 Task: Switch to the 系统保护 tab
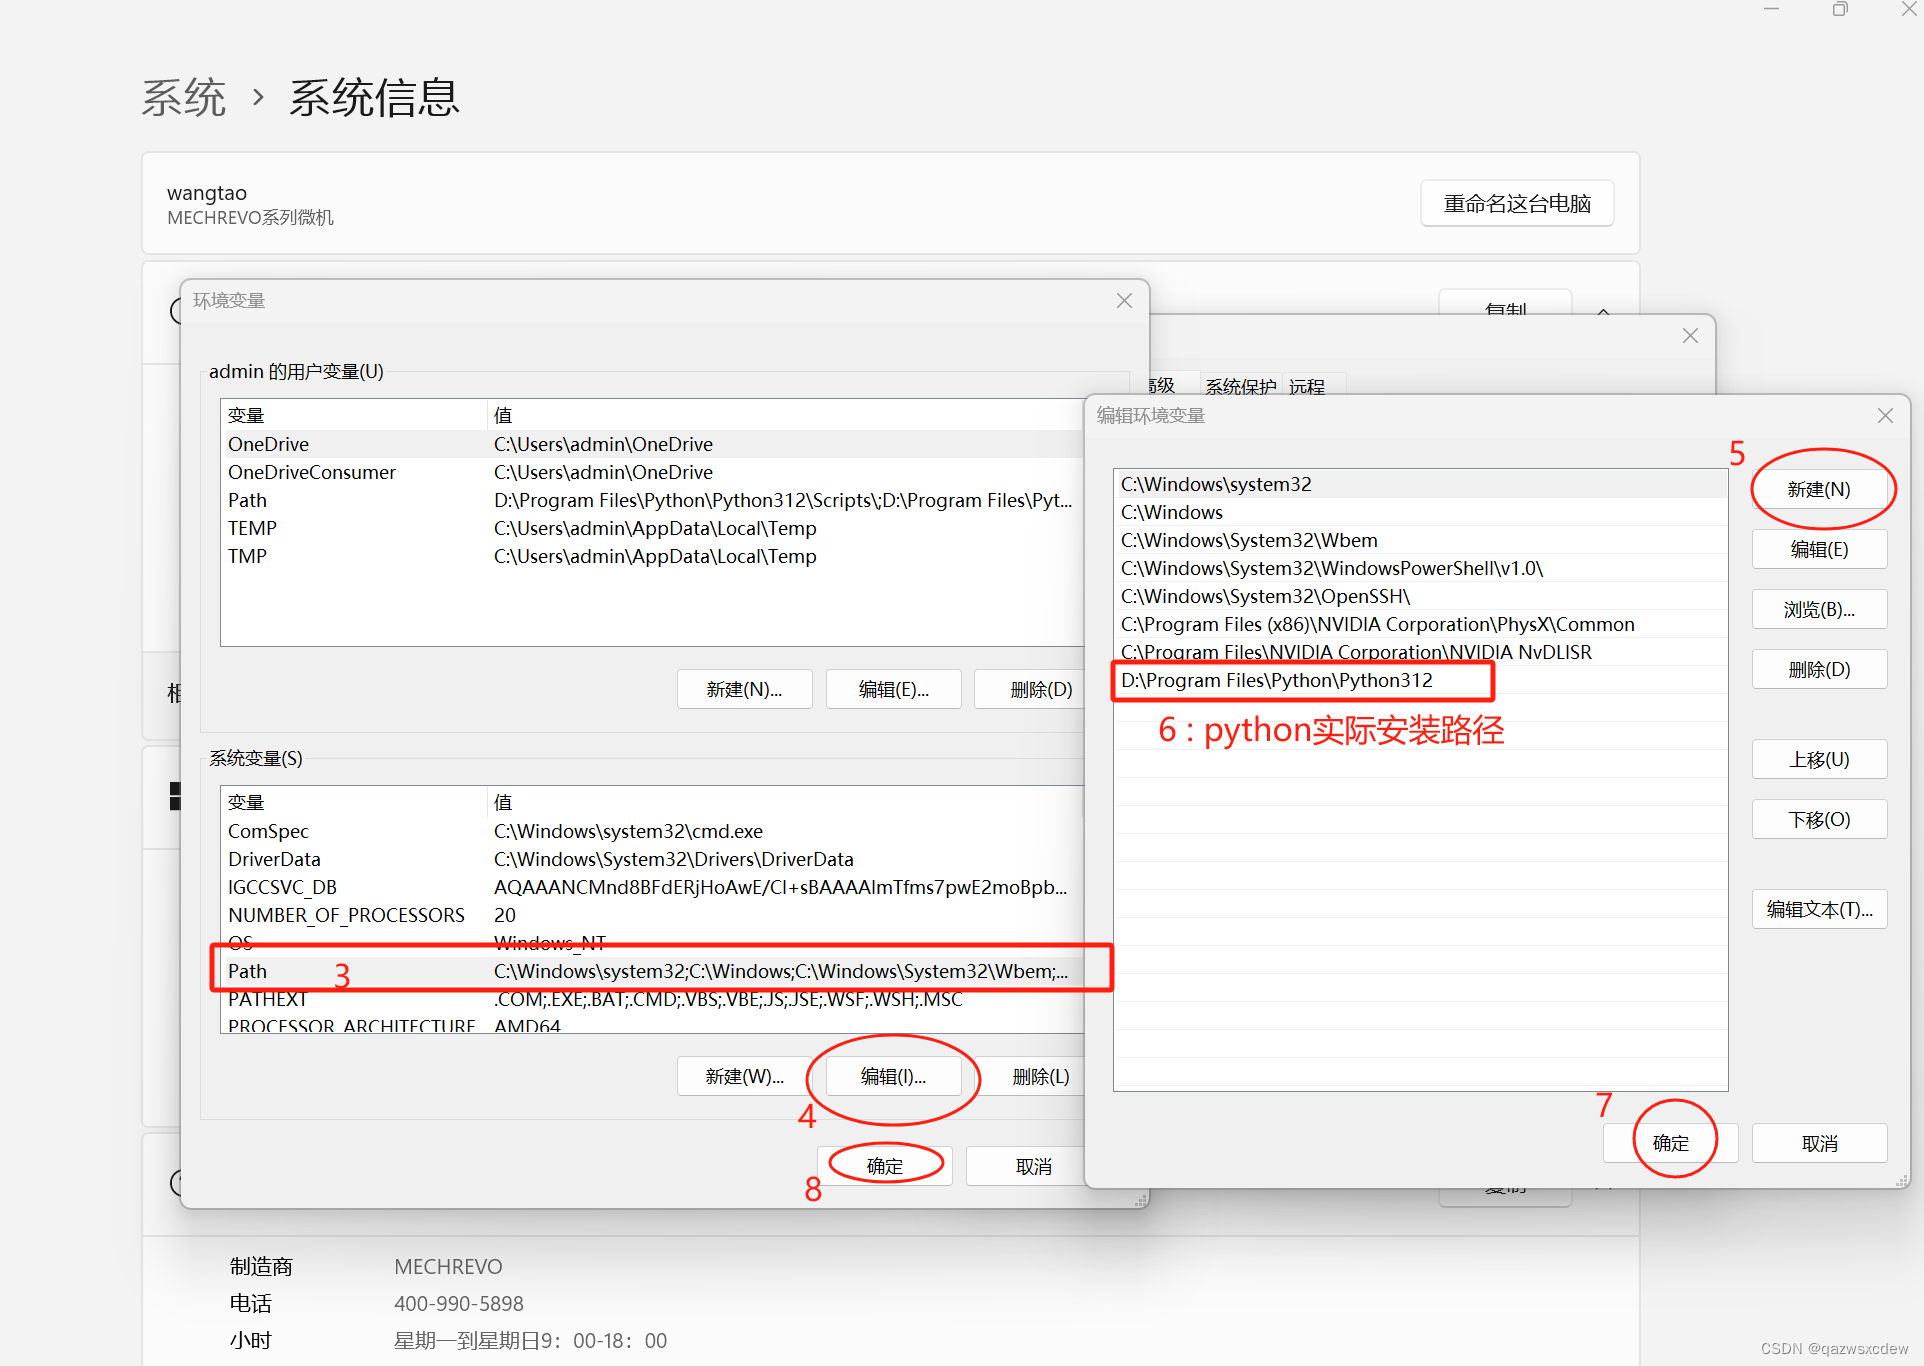pyautogui.click(x=1240, y=387)
